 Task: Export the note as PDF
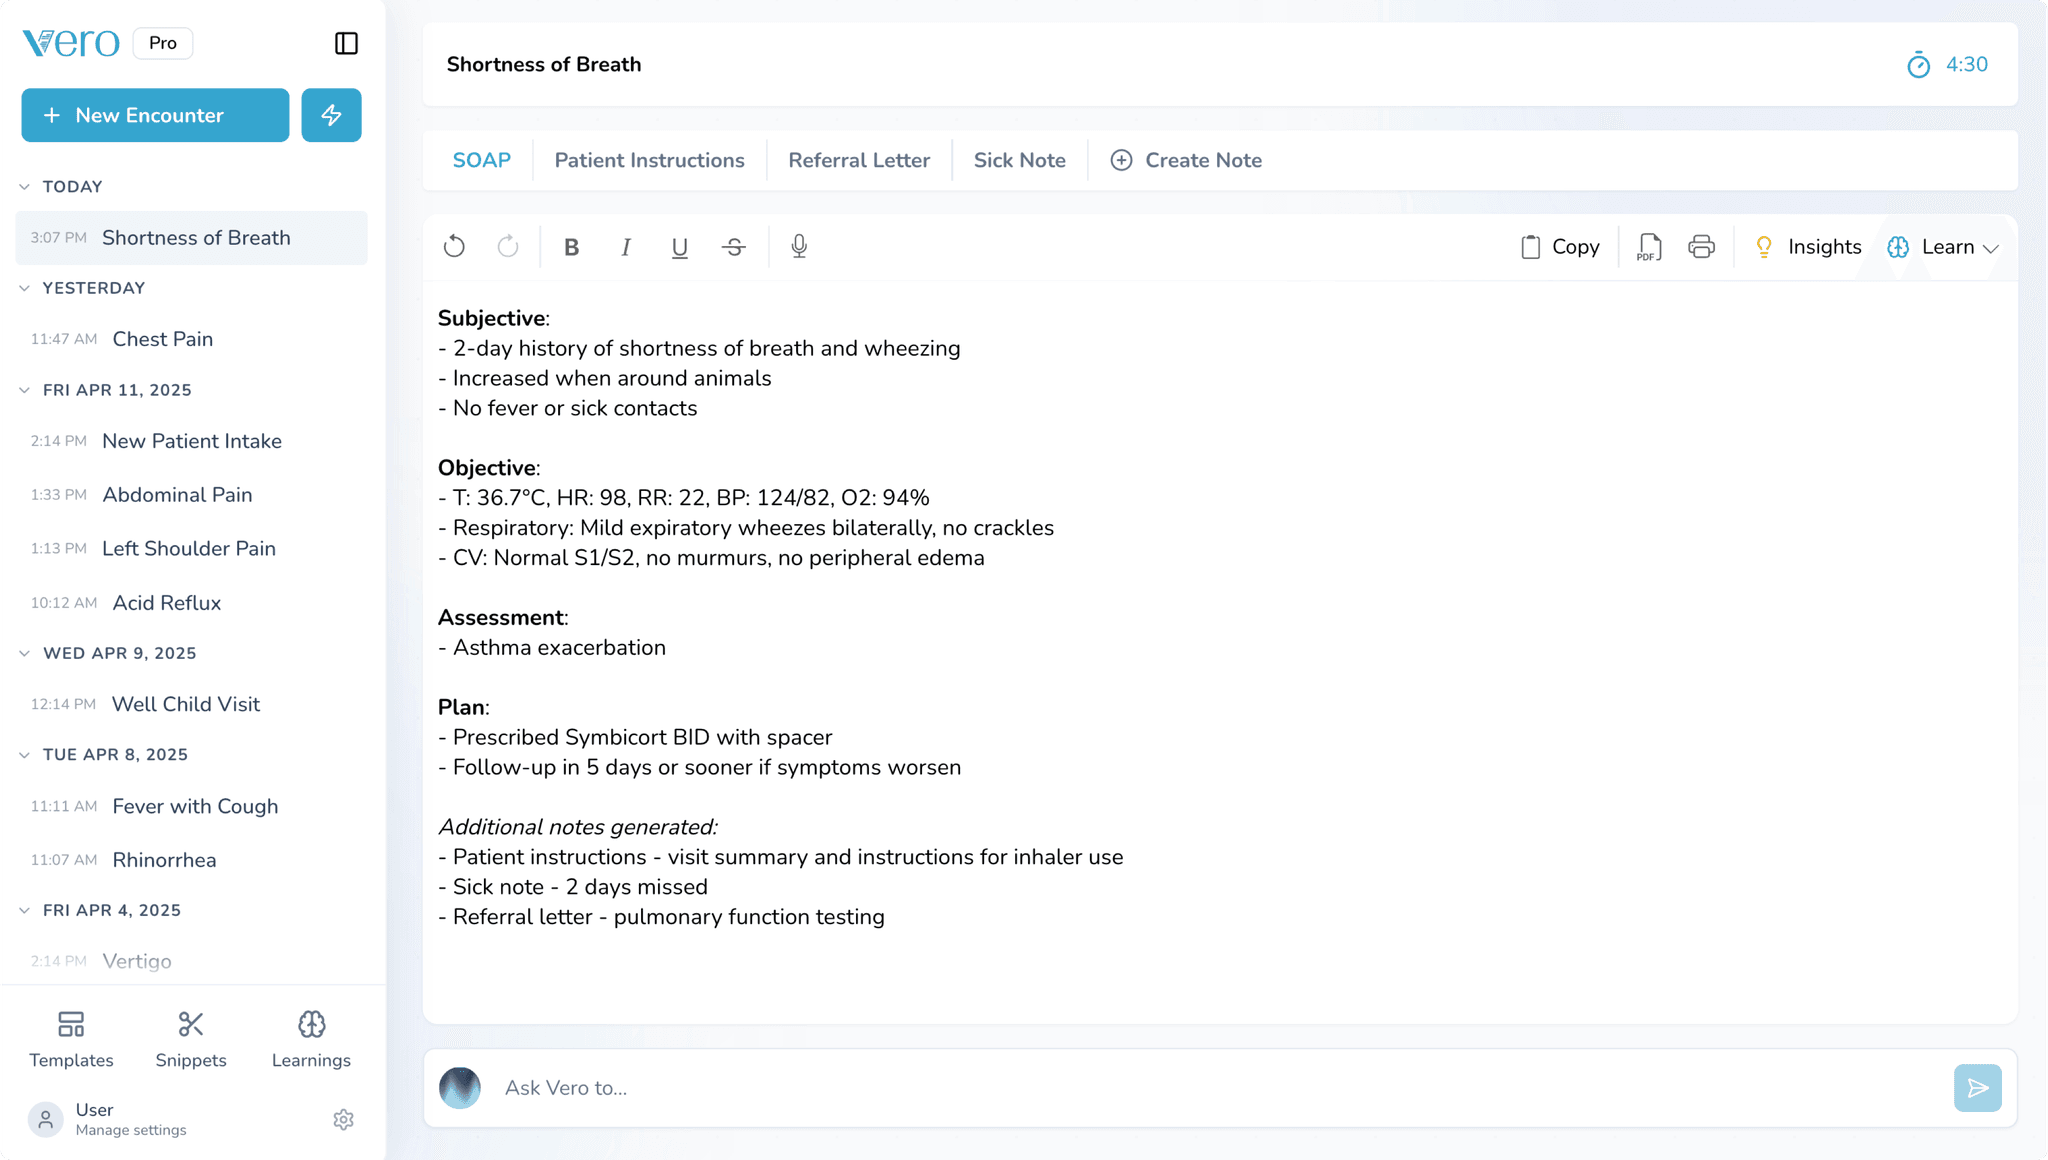pos(1647,246)
